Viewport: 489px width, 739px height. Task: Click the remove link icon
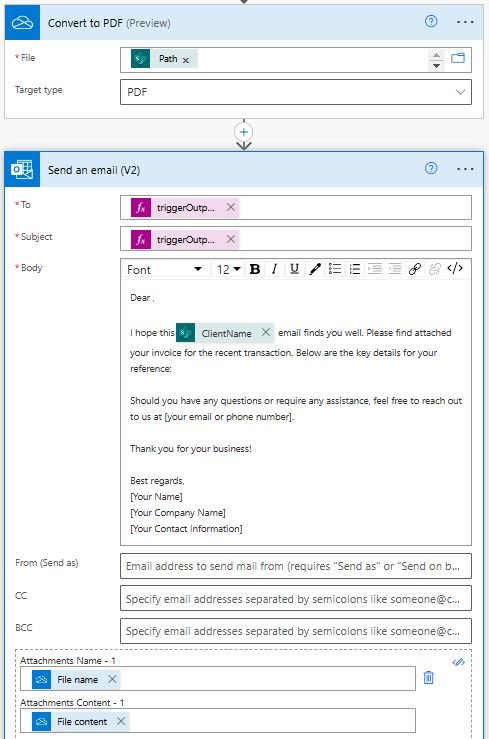click(434, 269)
